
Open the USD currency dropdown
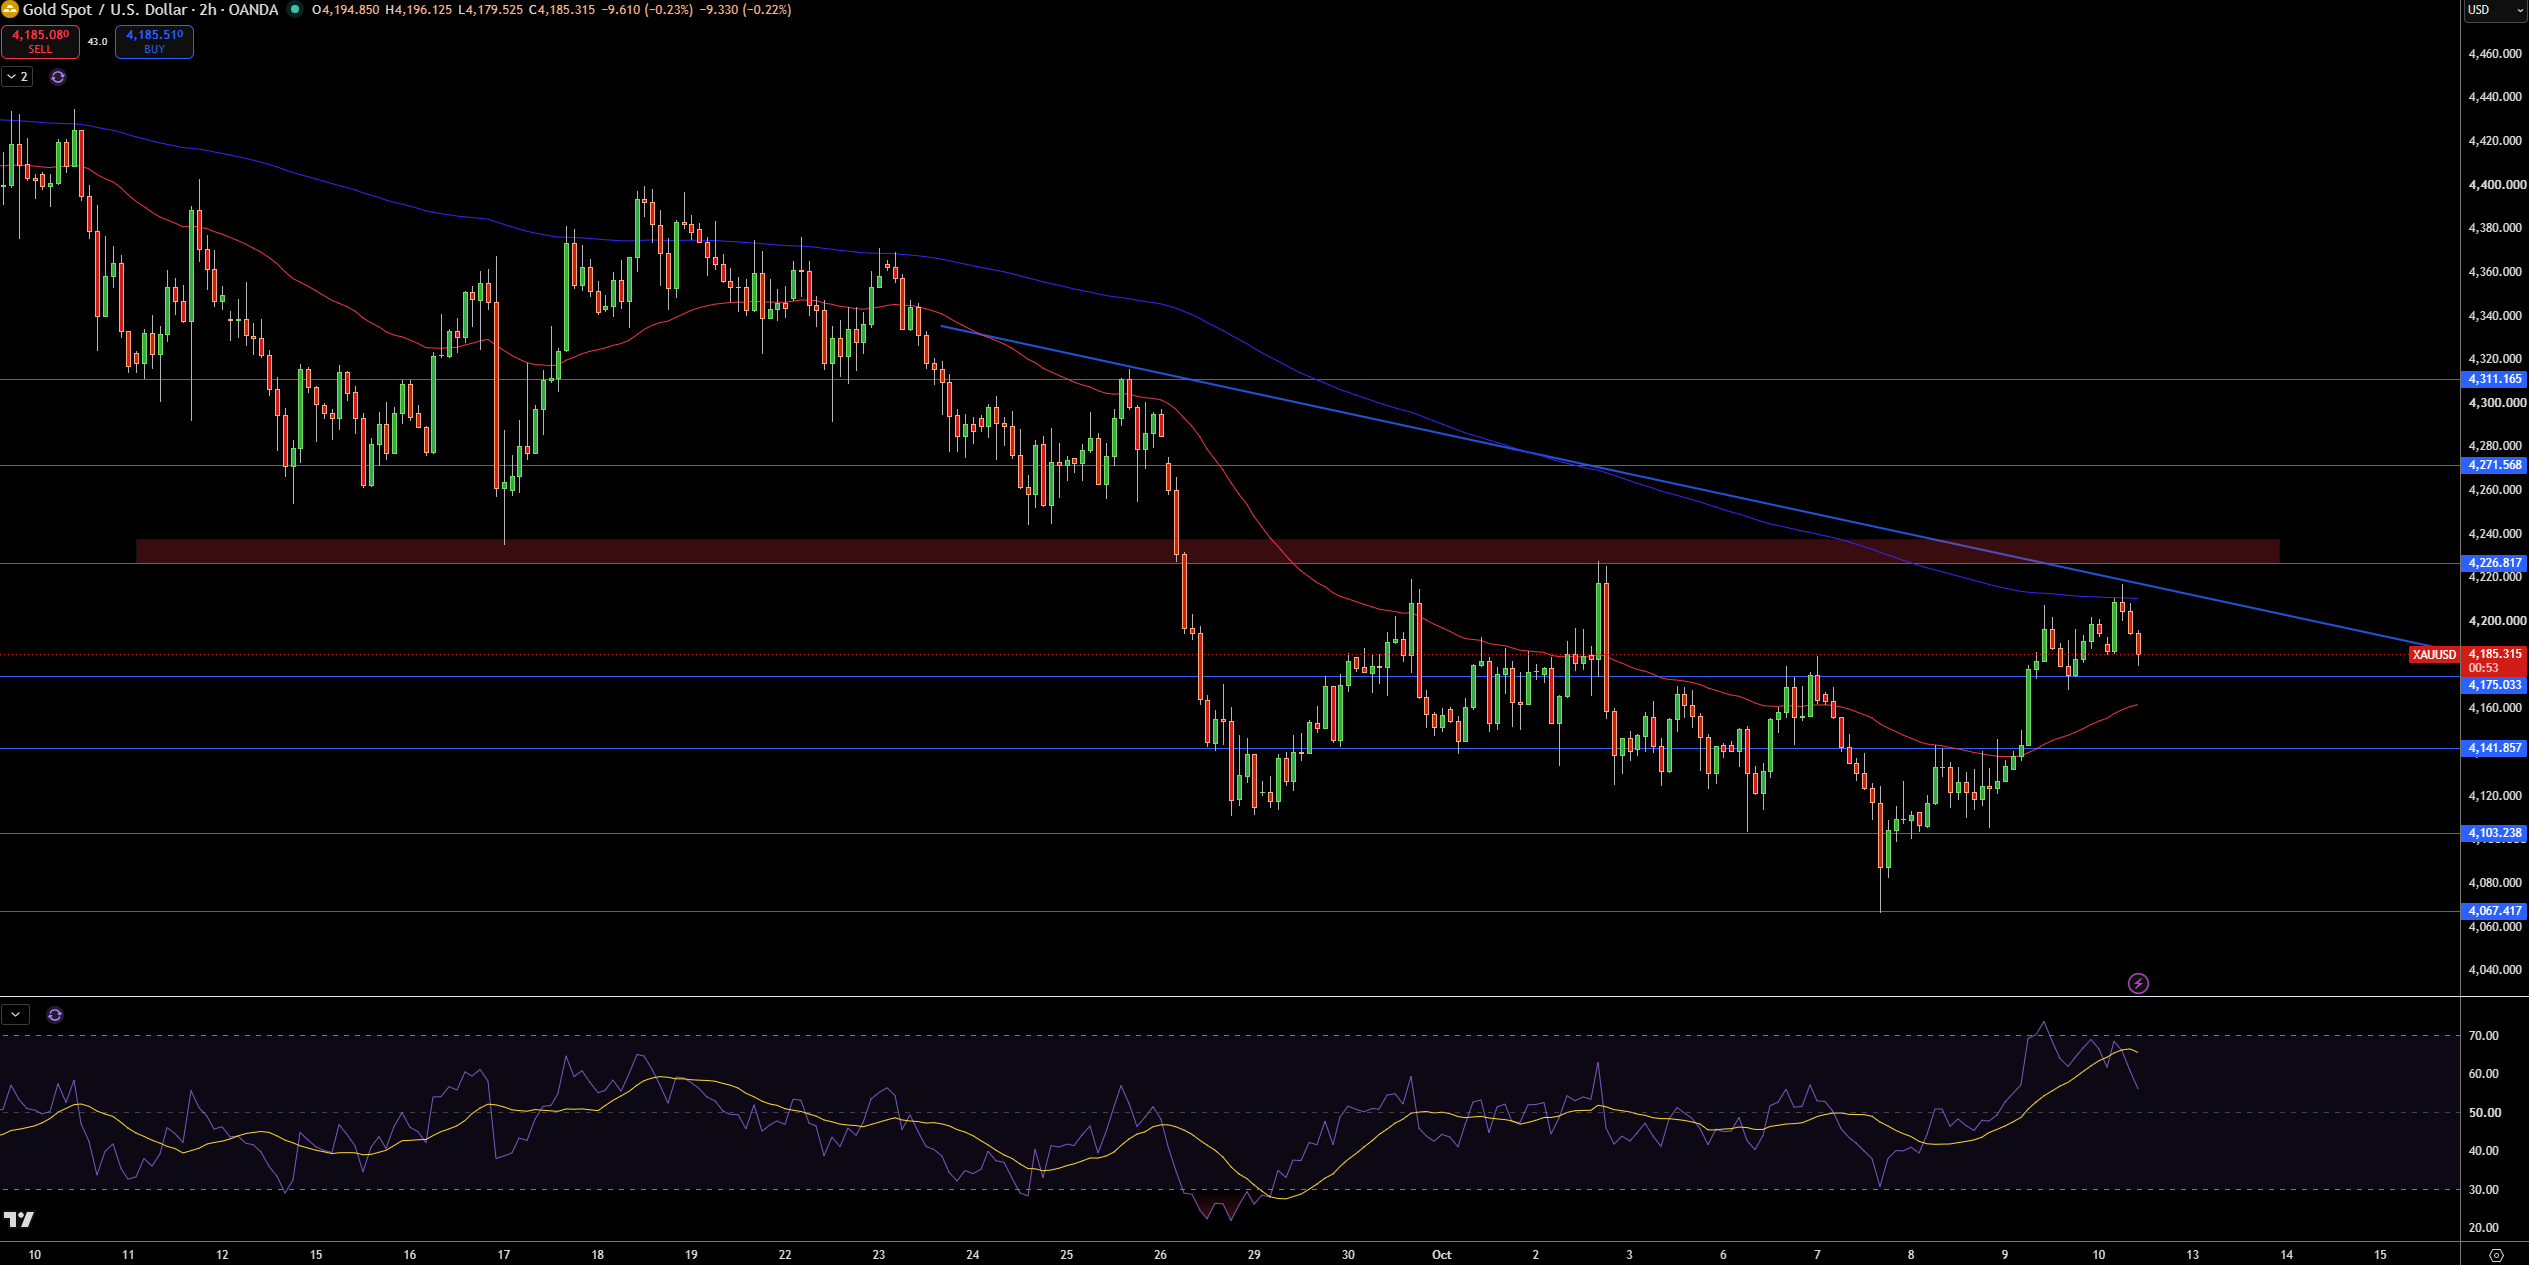[2494, 10]
